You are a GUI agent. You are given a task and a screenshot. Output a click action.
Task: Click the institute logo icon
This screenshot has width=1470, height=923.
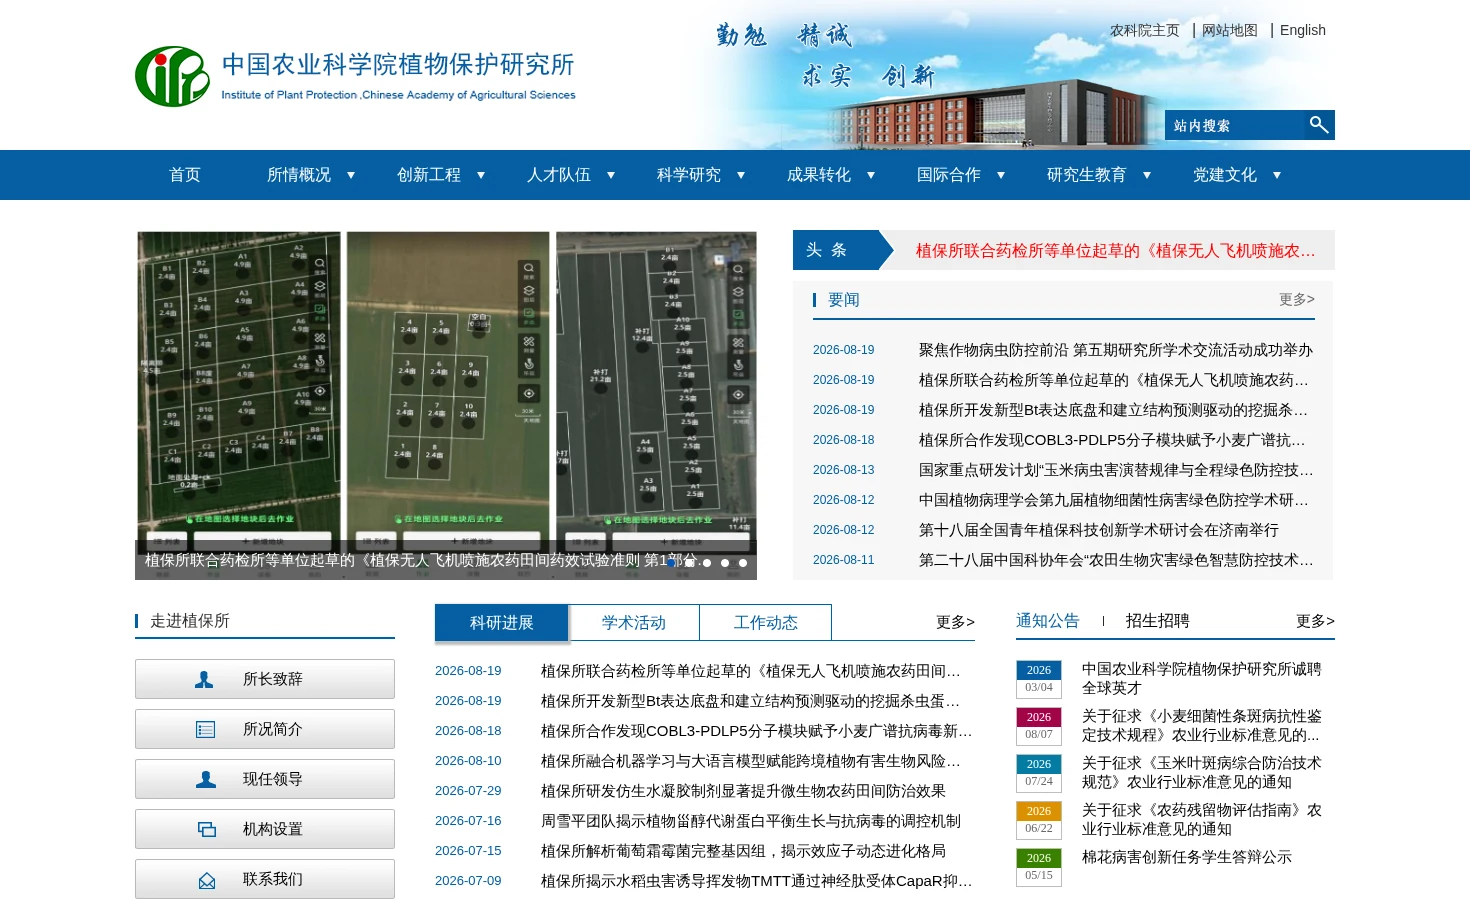173,76
